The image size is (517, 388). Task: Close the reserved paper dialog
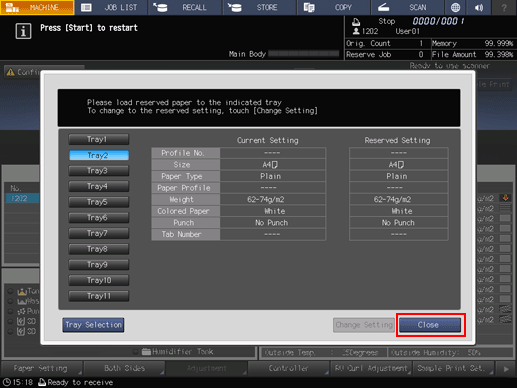click(430, 325)
